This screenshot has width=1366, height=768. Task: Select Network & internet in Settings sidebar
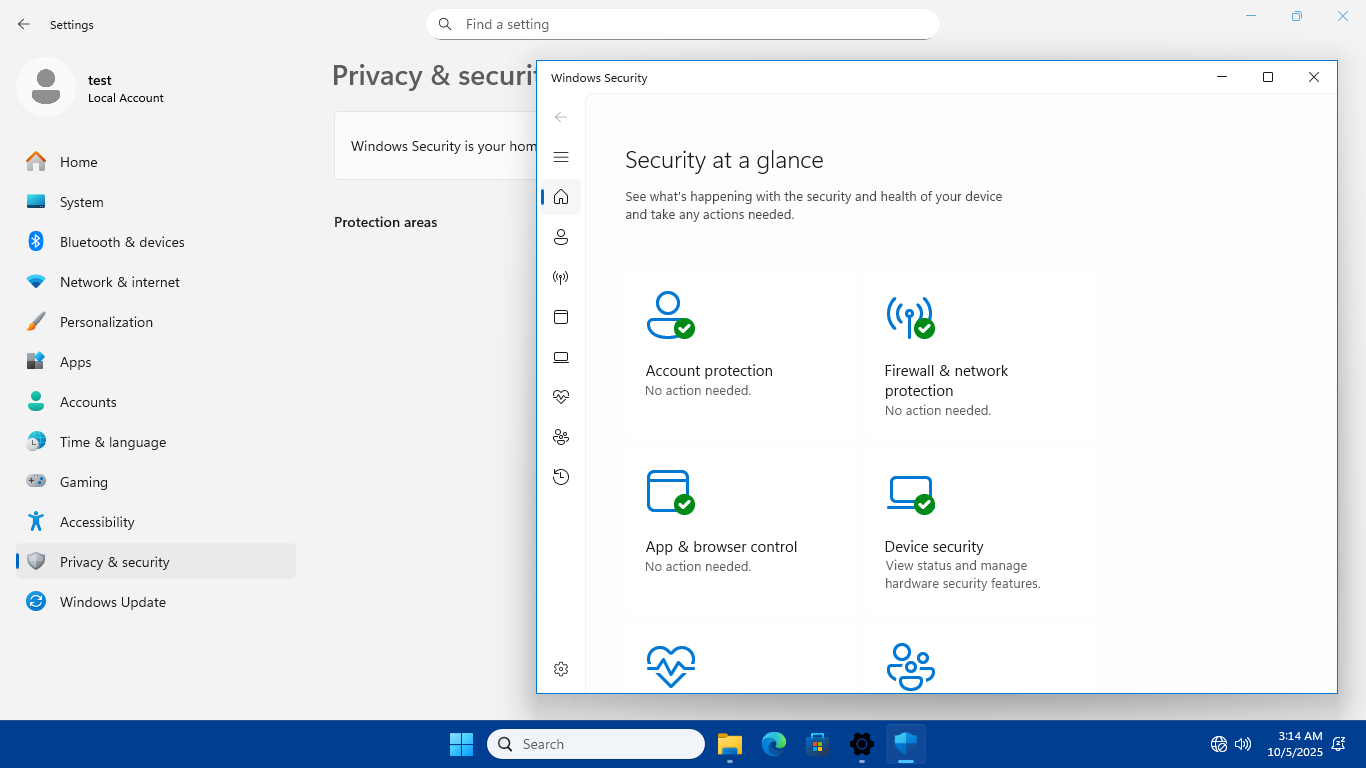[120, 282]
